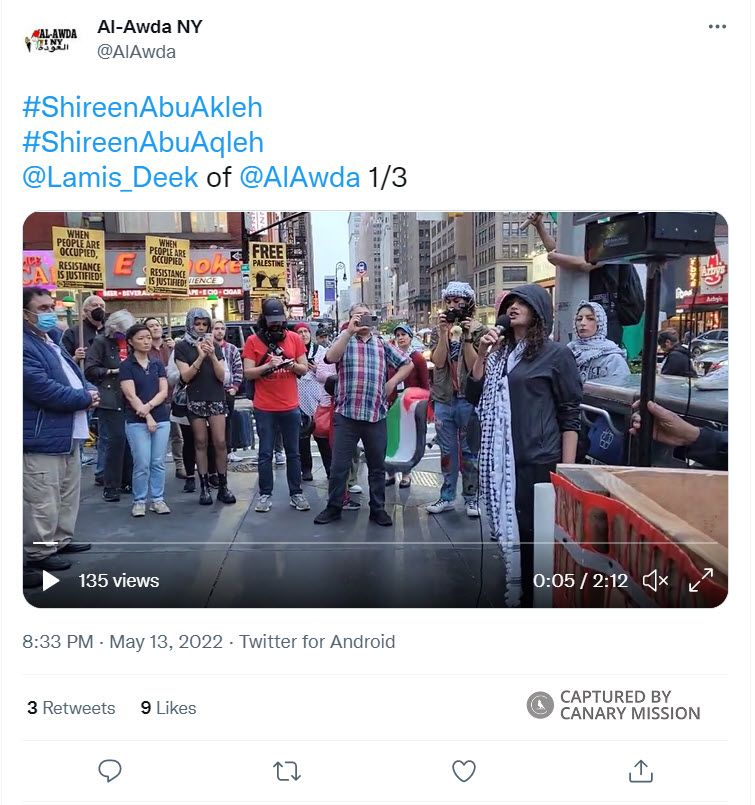Open the Twitter for Android source link
The width and height of the screenshot is (755, 805).
pos(317,642)
